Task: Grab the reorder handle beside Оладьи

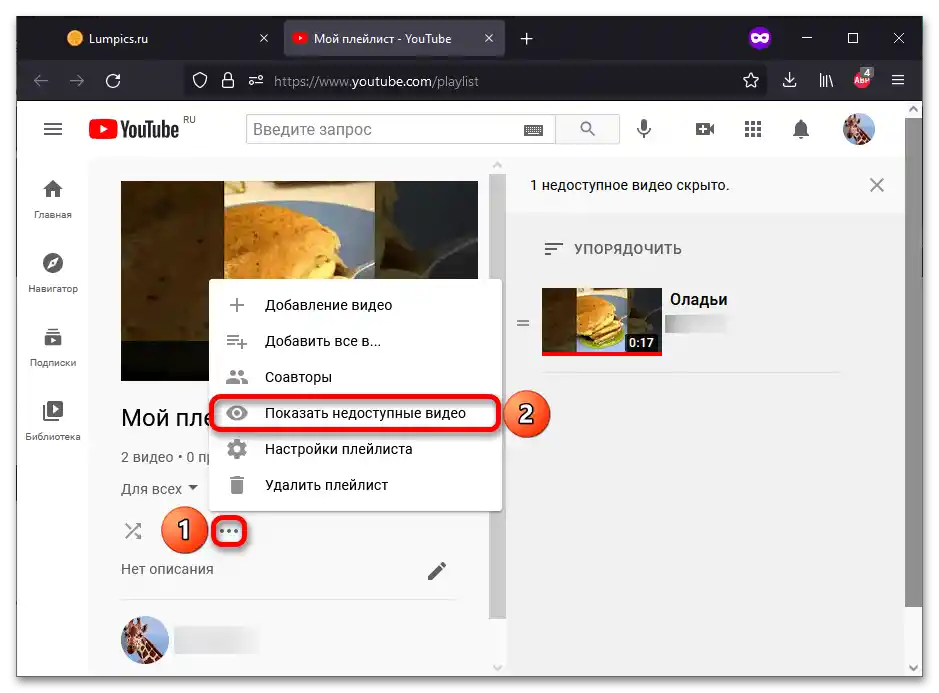Action: point(523,323)
